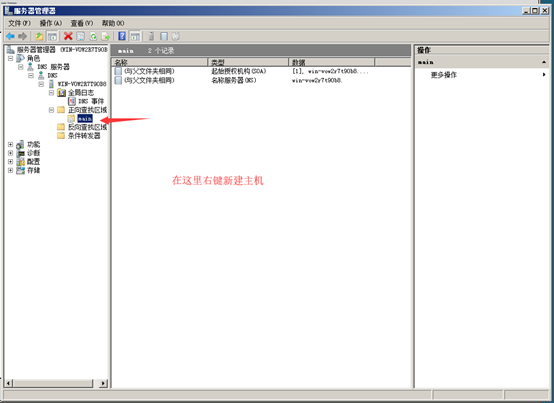
Task: Select the DNS 事件 tree item
Action: [x=91, y=101]
